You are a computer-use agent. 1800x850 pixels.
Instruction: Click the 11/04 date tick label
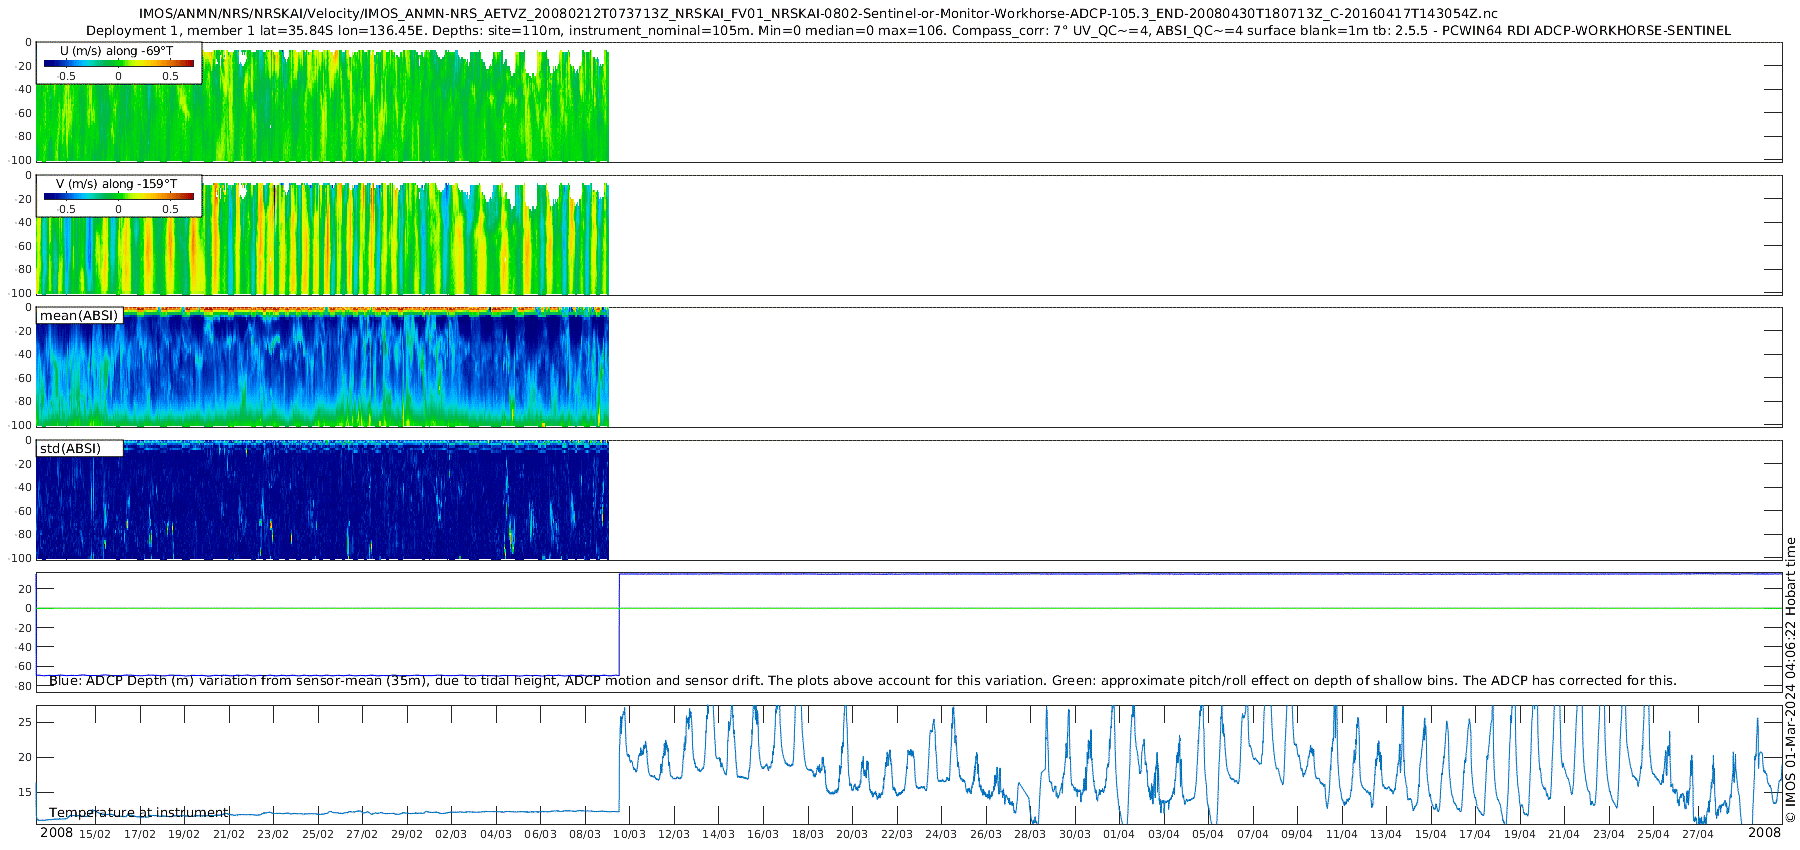(x=1342, y=834)
